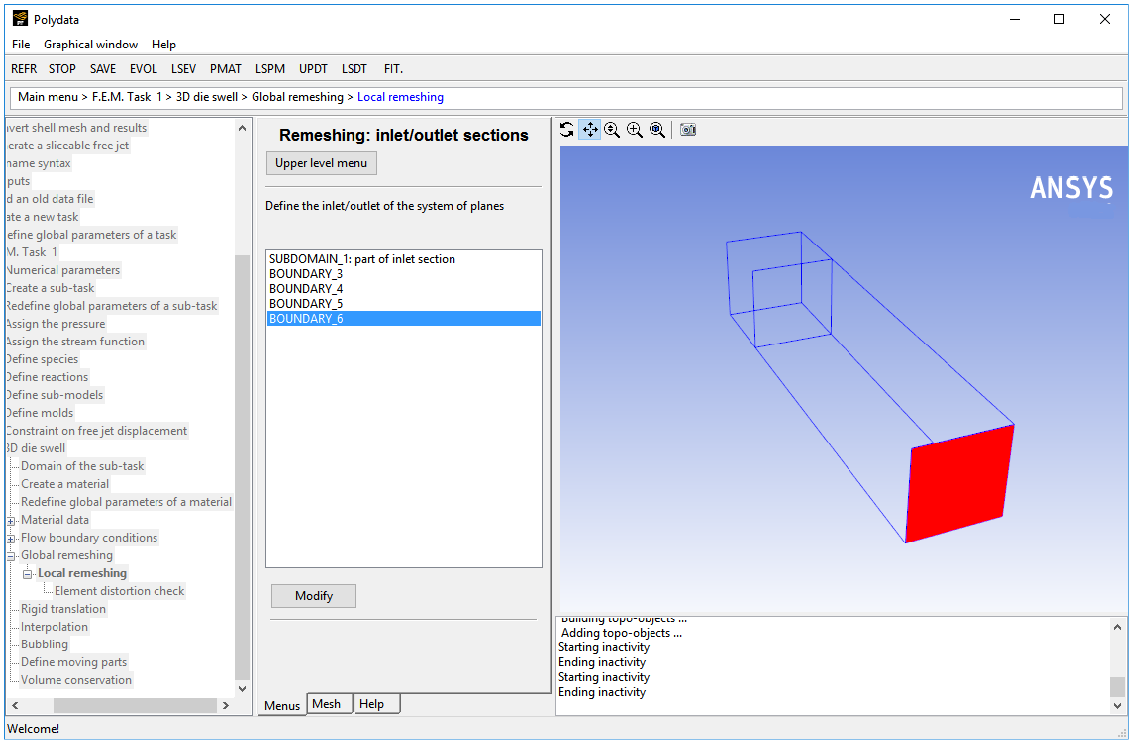Open Rigid translation tree item

tap(64, 609)
